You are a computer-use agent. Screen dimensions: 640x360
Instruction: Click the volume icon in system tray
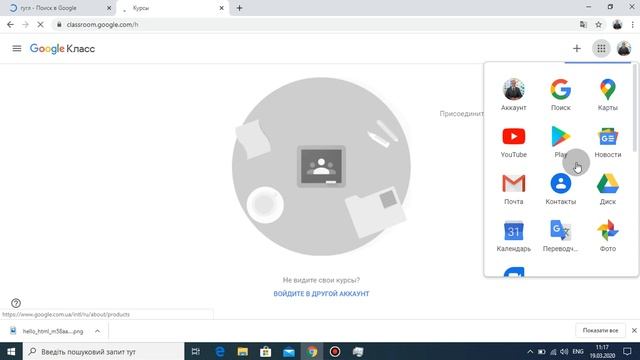point(564,351)
